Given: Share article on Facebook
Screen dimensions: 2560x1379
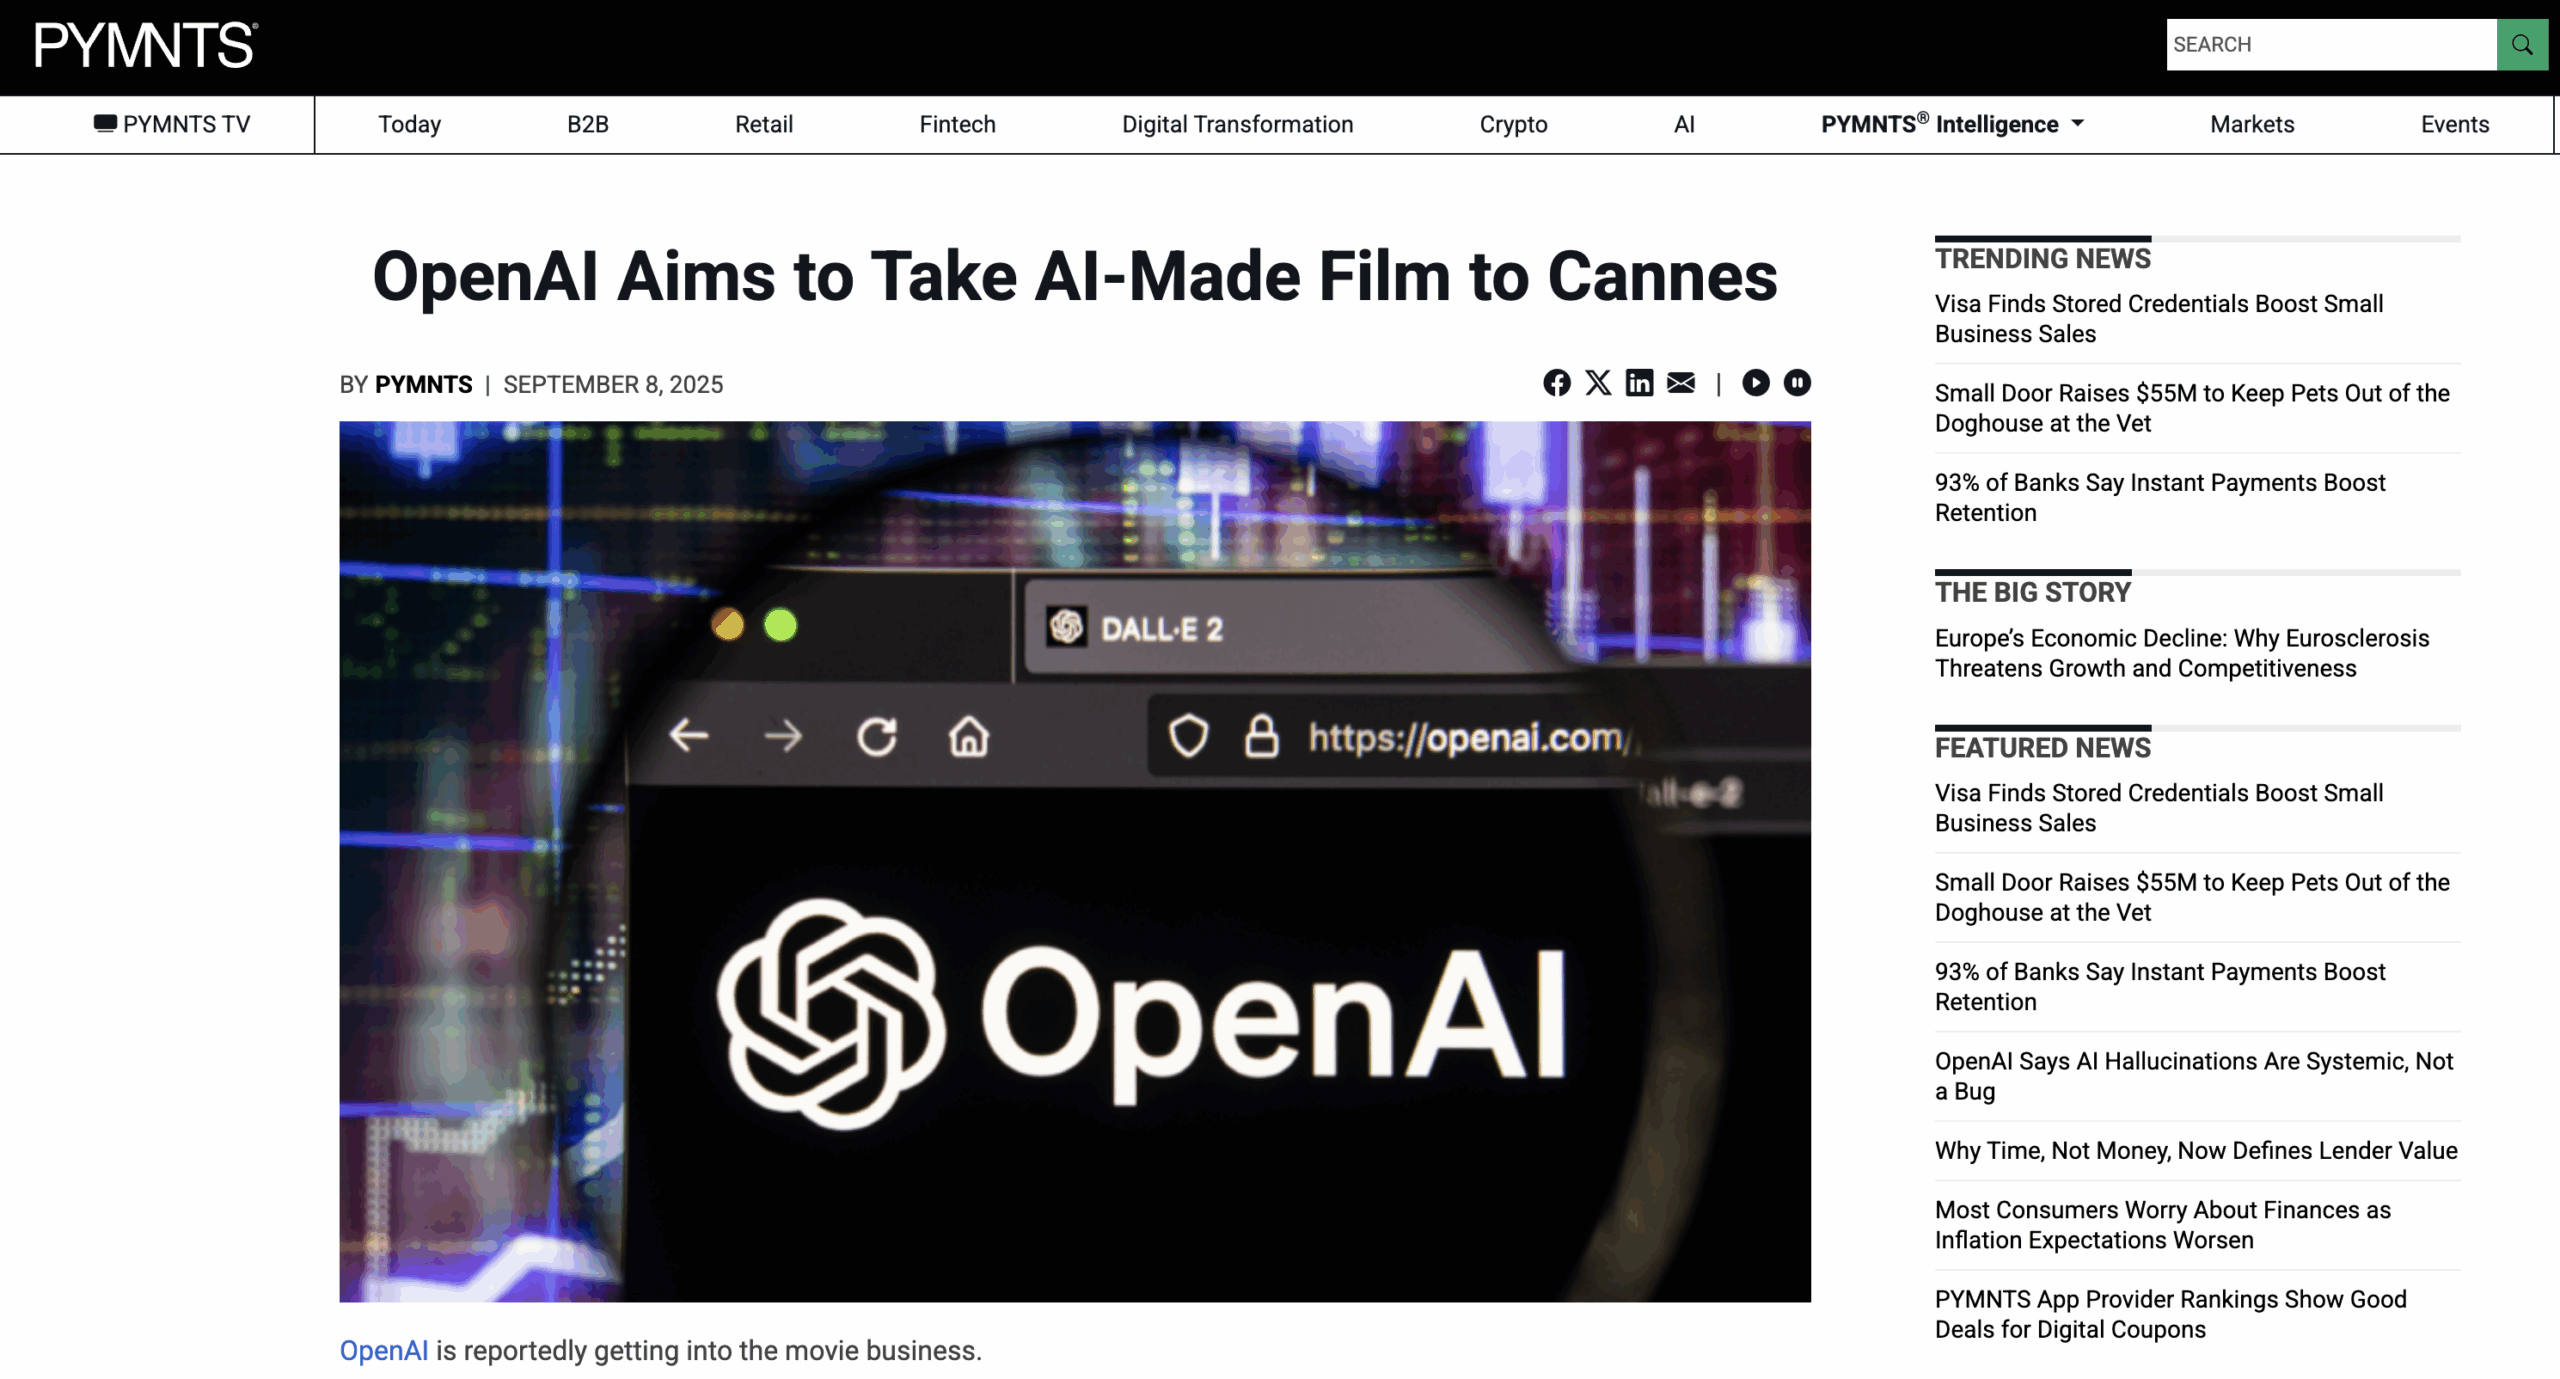Looking at the screenshot, I should tap(1556, 383).
